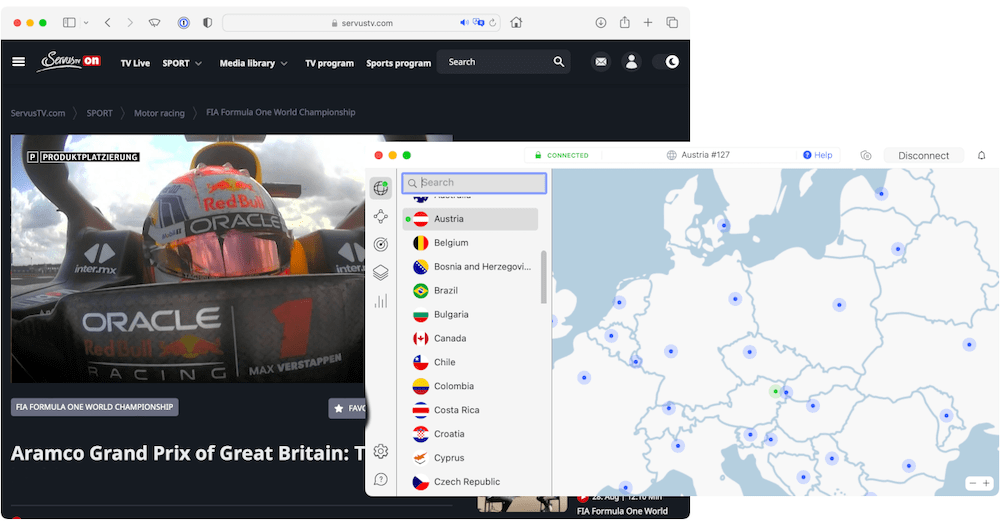Expand the SPORT dropdown menu
The width and height of the screenshot is (1000, 531).
pyautogui.click(x=182, y=63)
